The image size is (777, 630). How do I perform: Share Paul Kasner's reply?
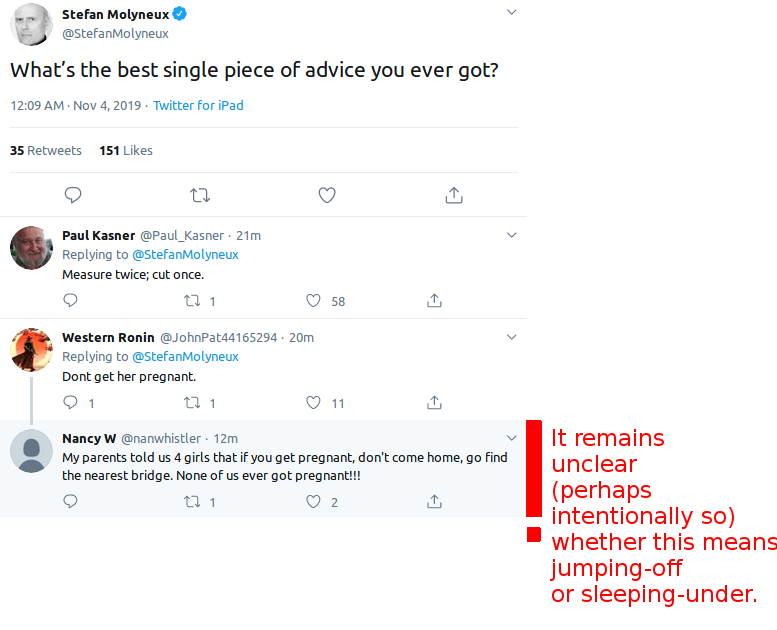pyautogui.click(x=434, y=300)
